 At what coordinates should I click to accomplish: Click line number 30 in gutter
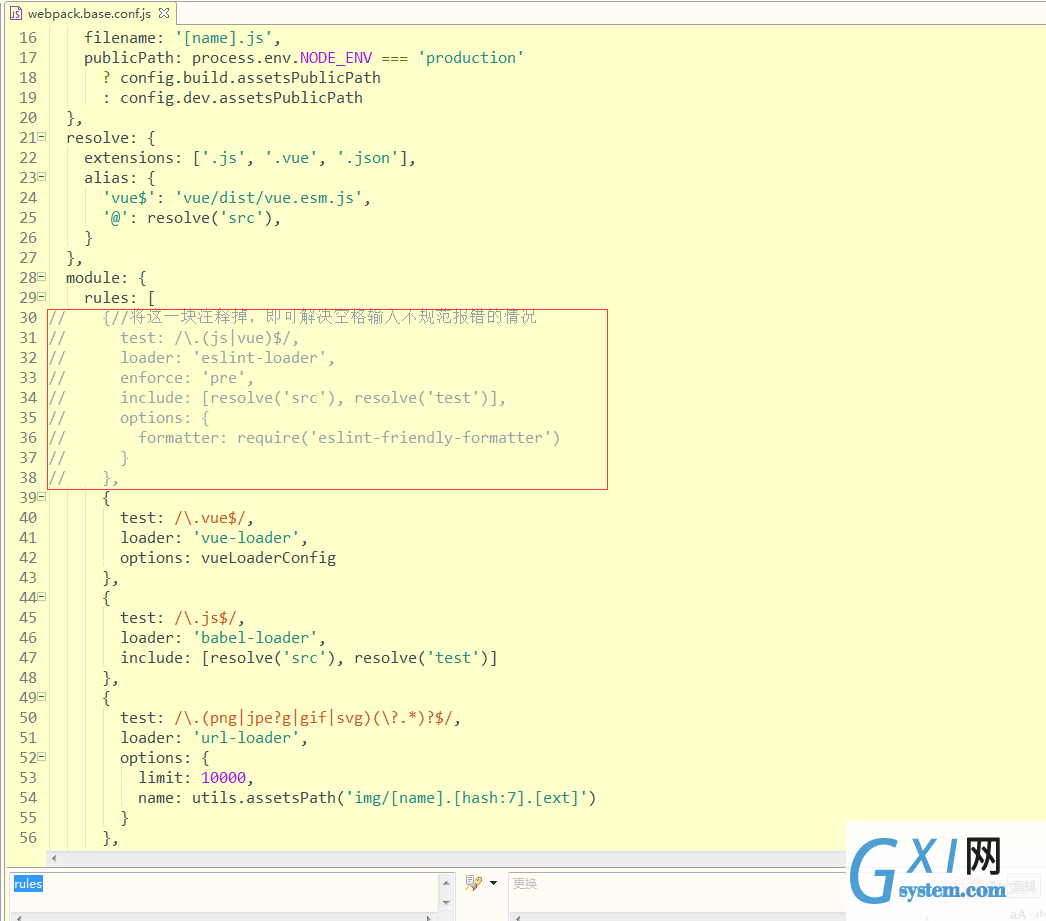(28, 318)
